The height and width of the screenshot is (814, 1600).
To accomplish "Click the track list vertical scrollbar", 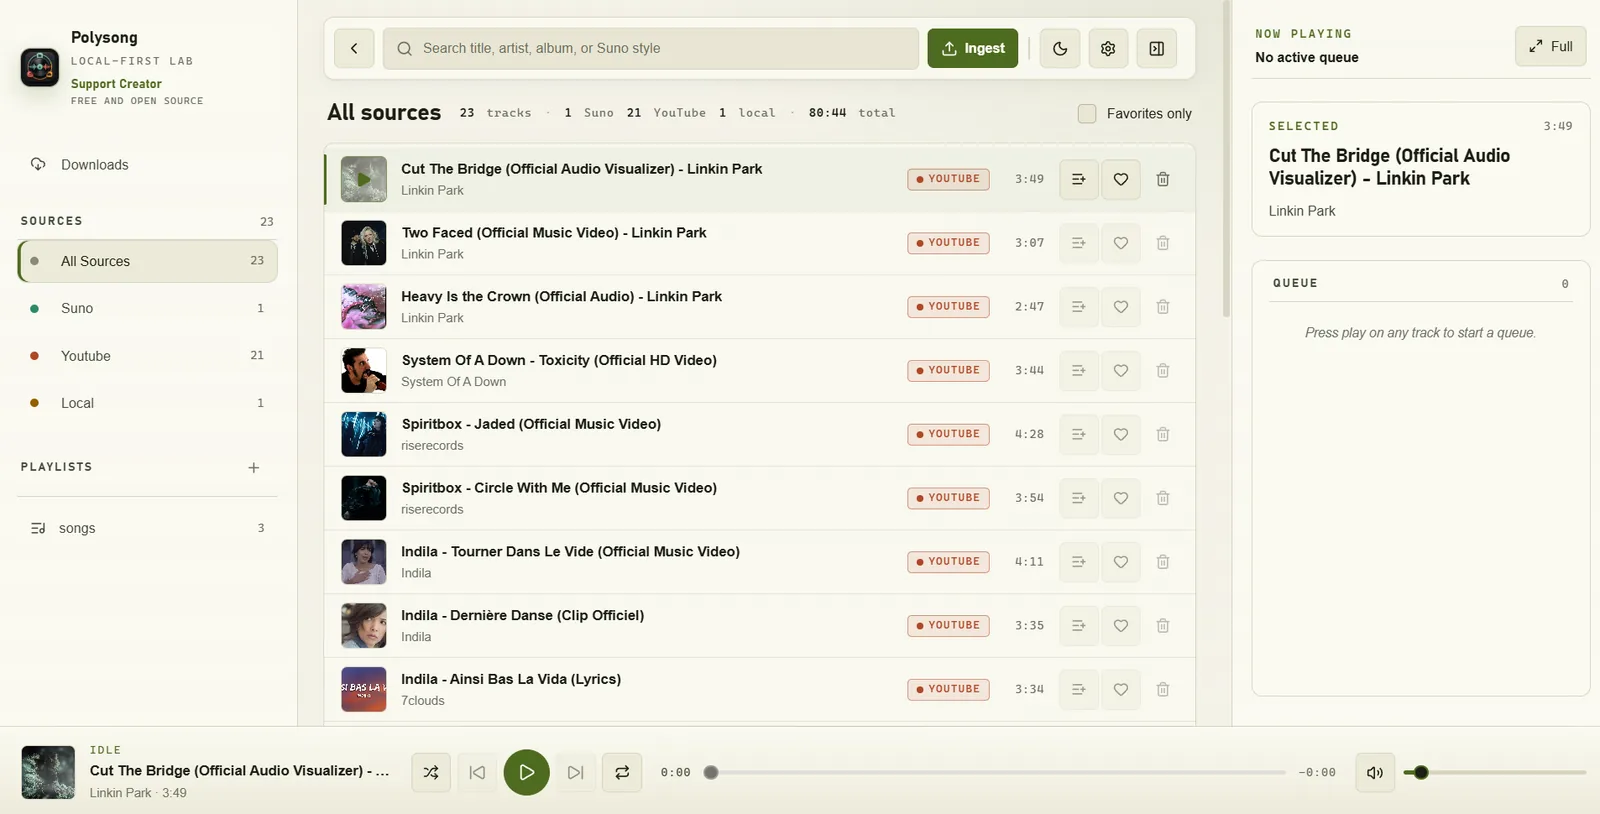I will [1227, 158].
